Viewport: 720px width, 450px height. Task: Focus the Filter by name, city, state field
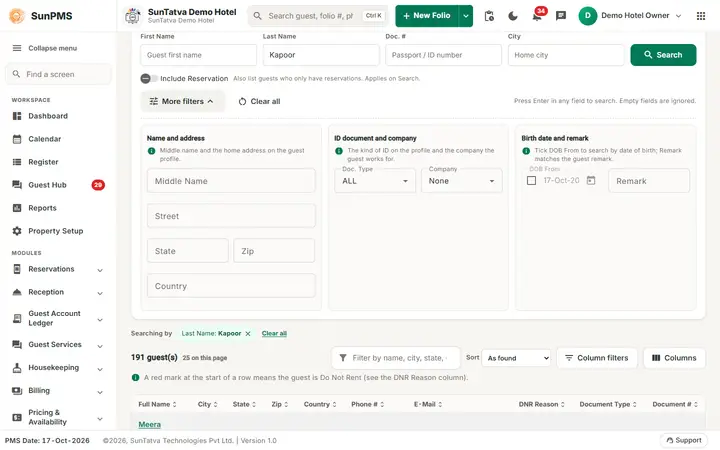[x=396, y=358]
